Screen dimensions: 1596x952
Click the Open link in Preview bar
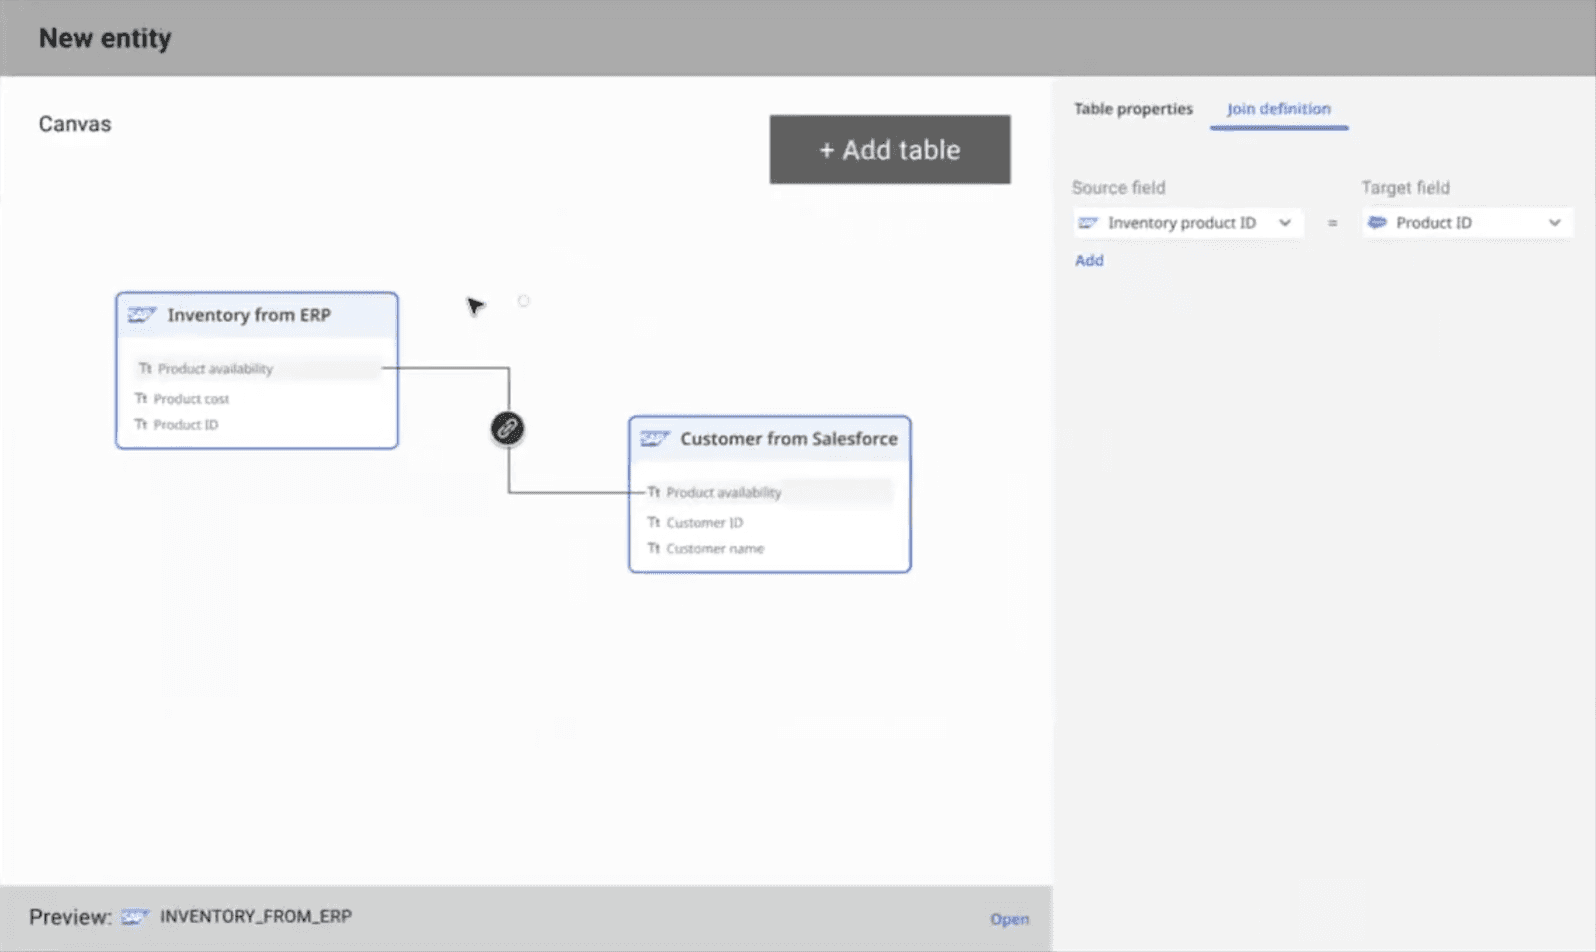click(1009, 919)
